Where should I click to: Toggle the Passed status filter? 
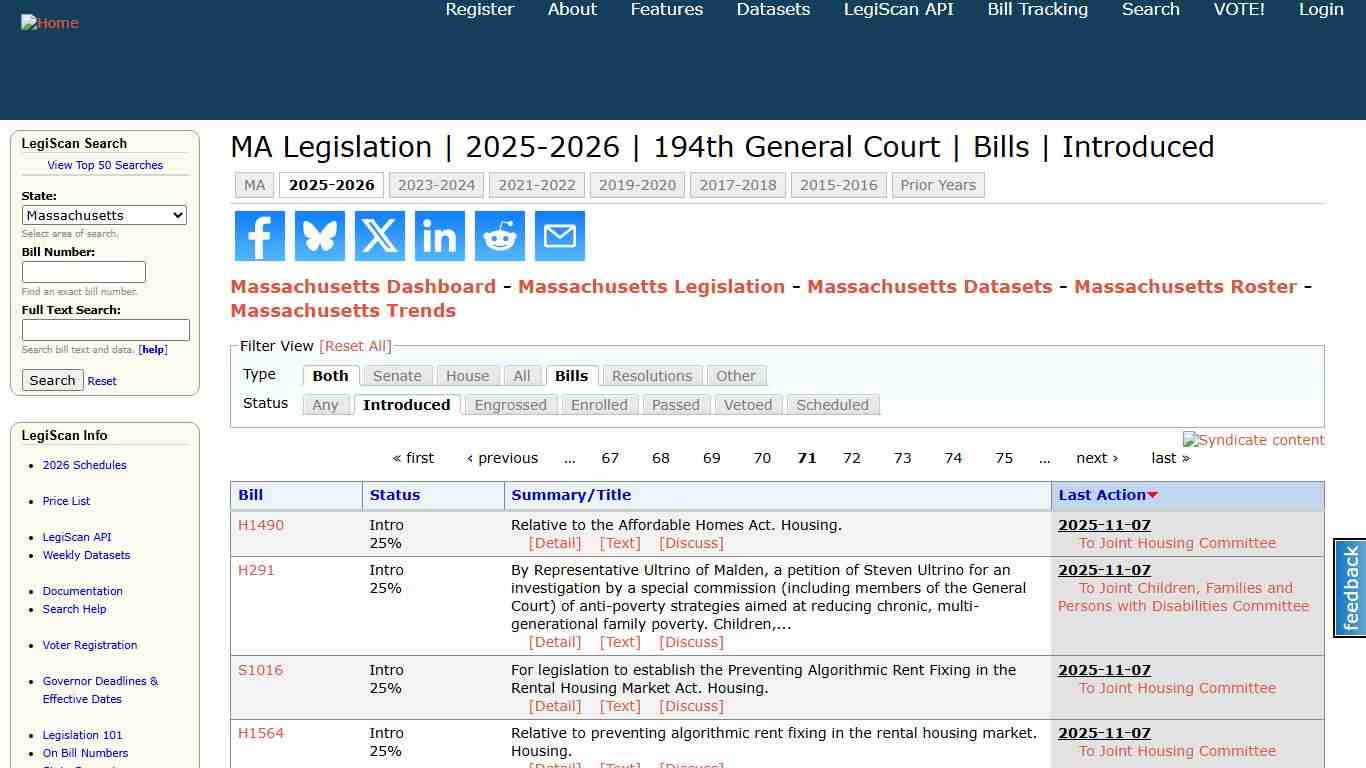675,404
